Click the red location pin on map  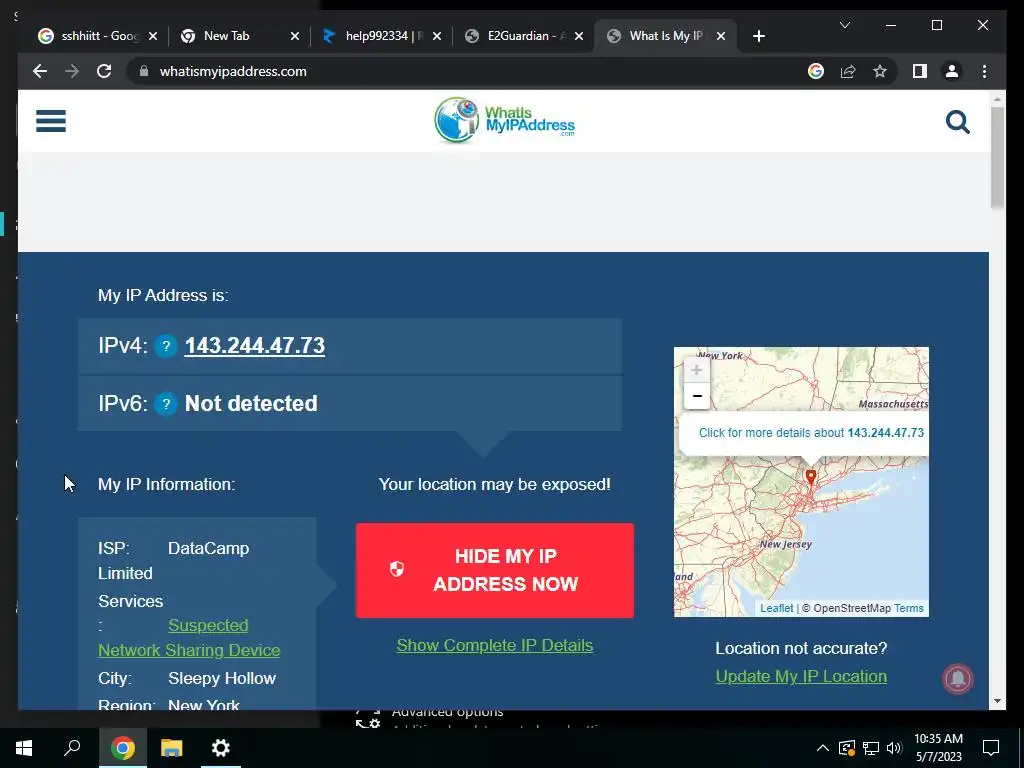(810, 477)
